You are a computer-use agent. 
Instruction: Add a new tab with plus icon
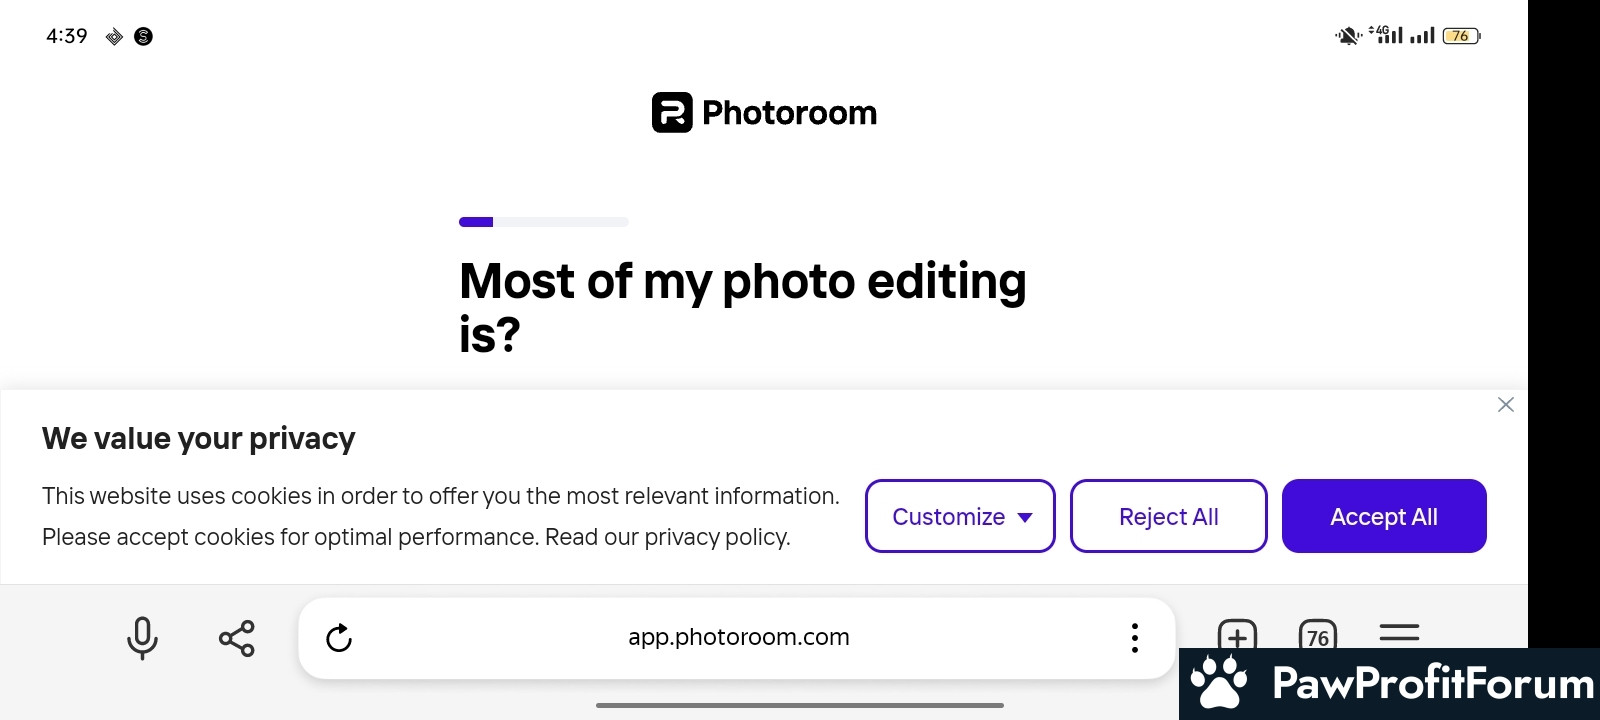pyautogui.click(x=1237, y=634)
